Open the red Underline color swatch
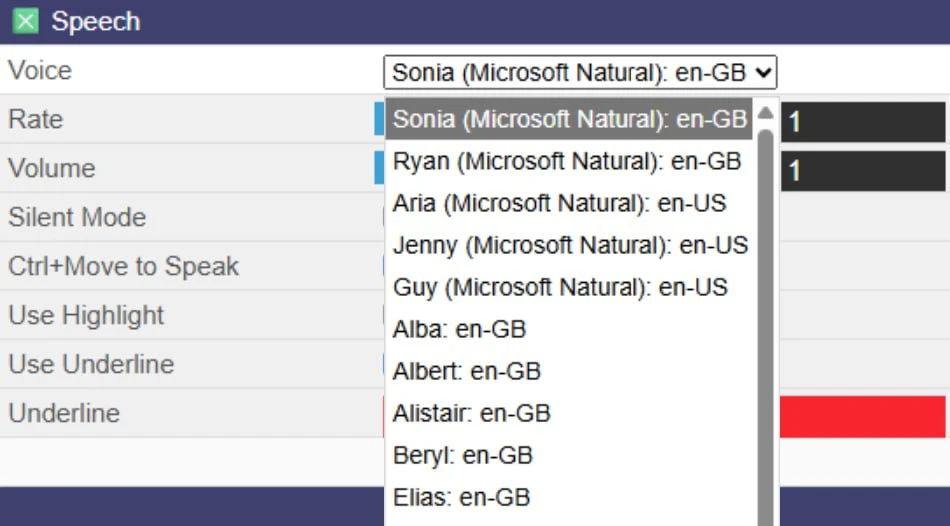Viewport: 950px width, 526px height. click(863, 417)
